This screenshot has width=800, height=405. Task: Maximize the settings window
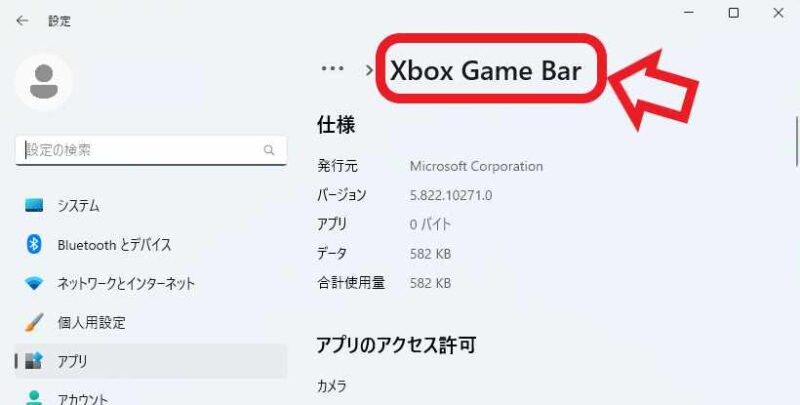(734, 13)
